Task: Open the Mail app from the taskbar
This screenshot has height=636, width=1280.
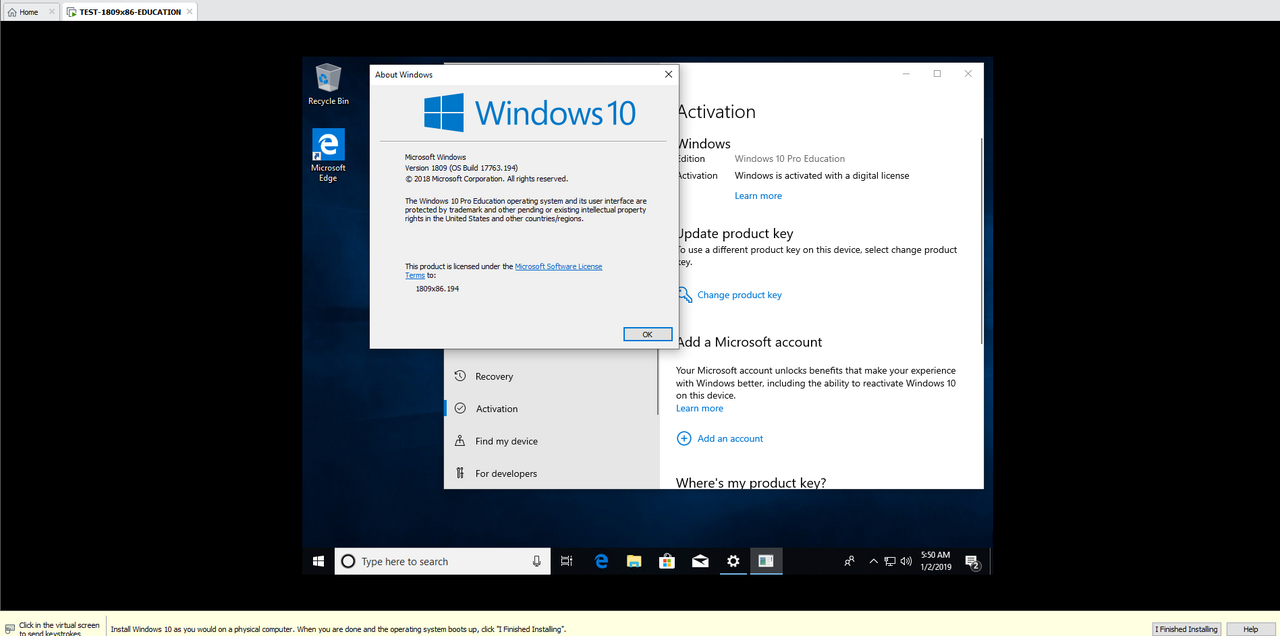Action: (x=700, y=561)
